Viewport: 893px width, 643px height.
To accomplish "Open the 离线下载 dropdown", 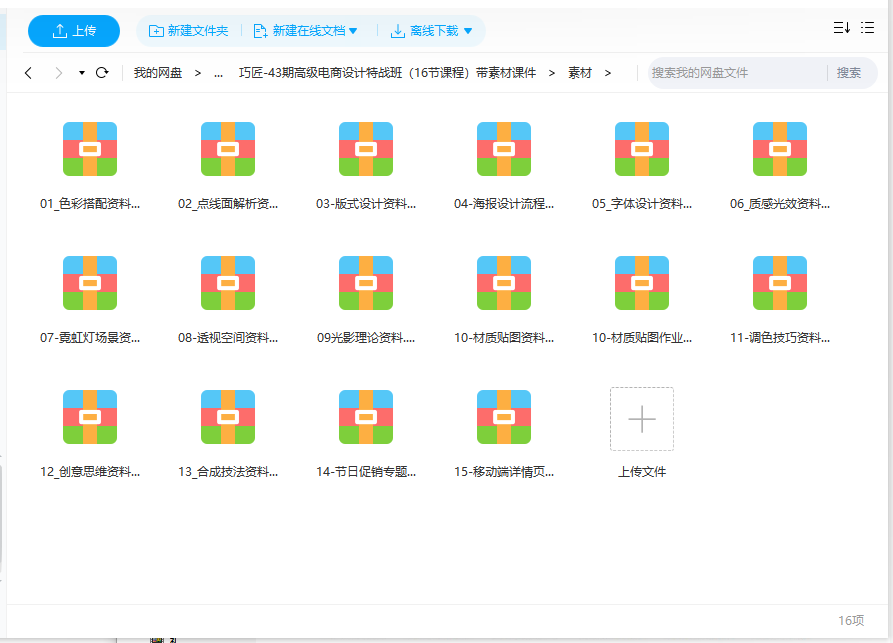I will tap(432, 31).
